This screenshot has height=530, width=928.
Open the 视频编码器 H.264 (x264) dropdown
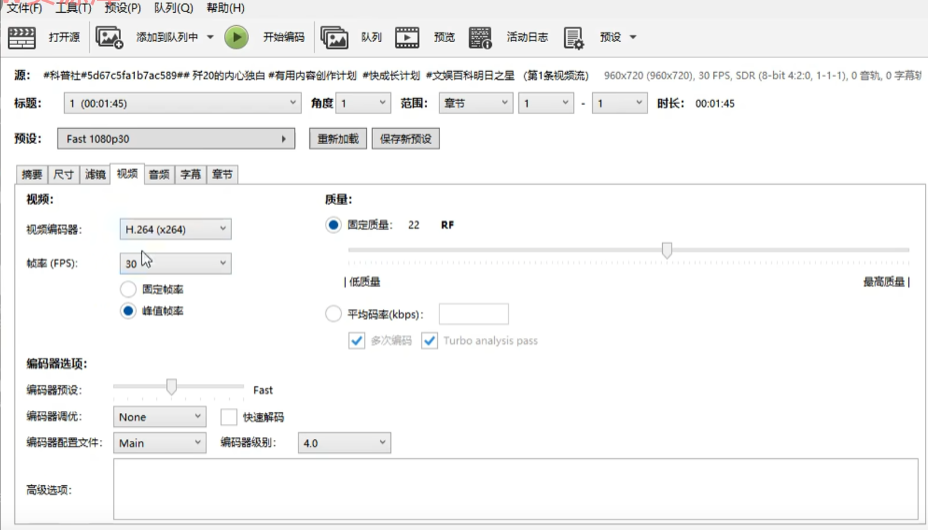175,229
